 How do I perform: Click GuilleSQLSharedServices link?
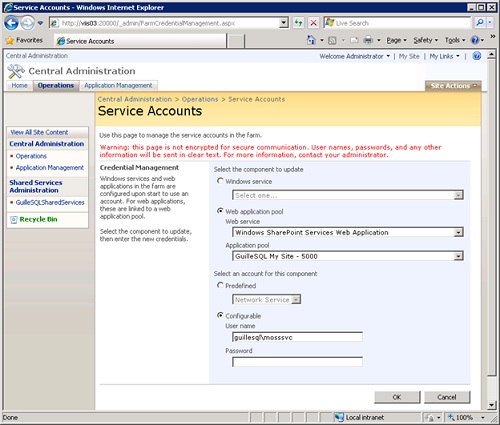[x=50, y=202]
